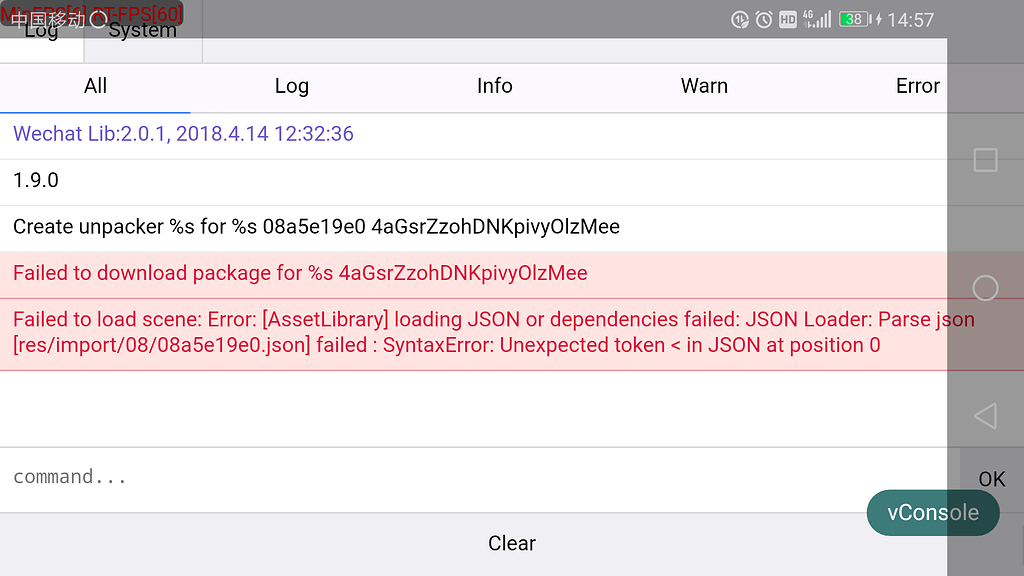Show only Info messages
The width and height of the screenshot is (1024, 576).
pyautogui.click(x=494, y=86)
